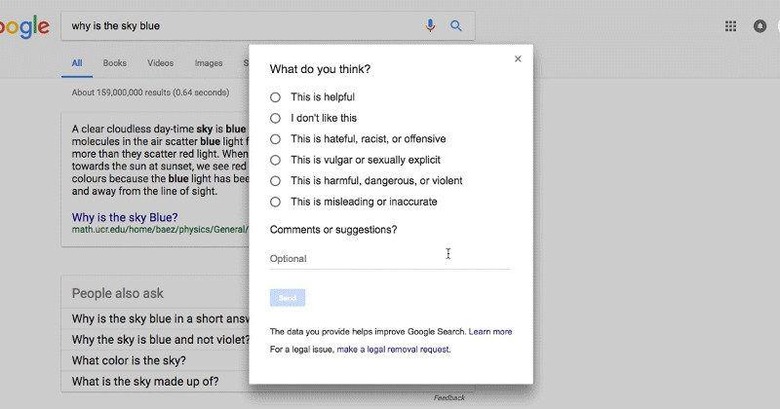This screenshot has height=409, width=780.
Task: Click the math.ucr.edu green URL
Action: [x=159, y=229]
